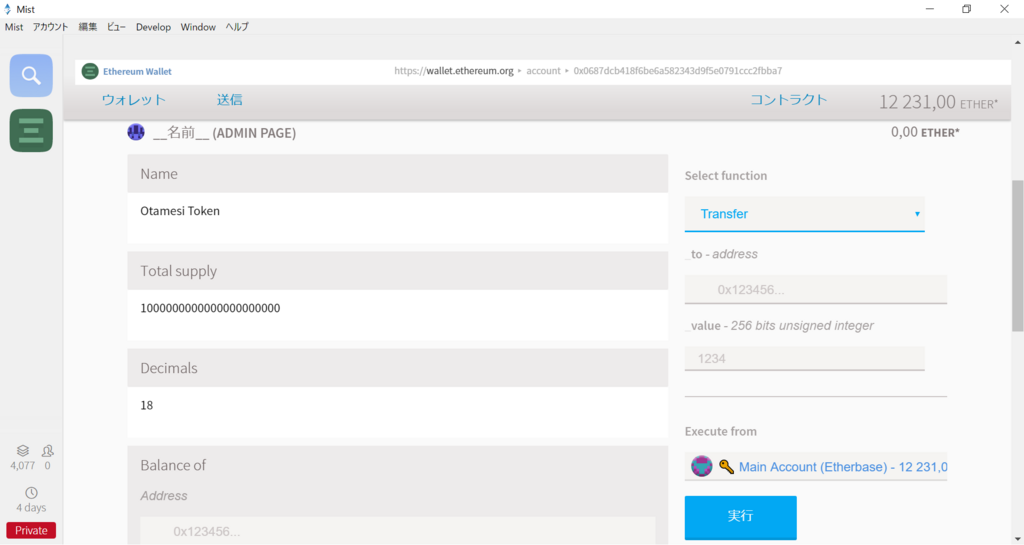Switch to the 送信 tab
The height and width of the screenshot is (545, 1024).
(x=230, y=100)
